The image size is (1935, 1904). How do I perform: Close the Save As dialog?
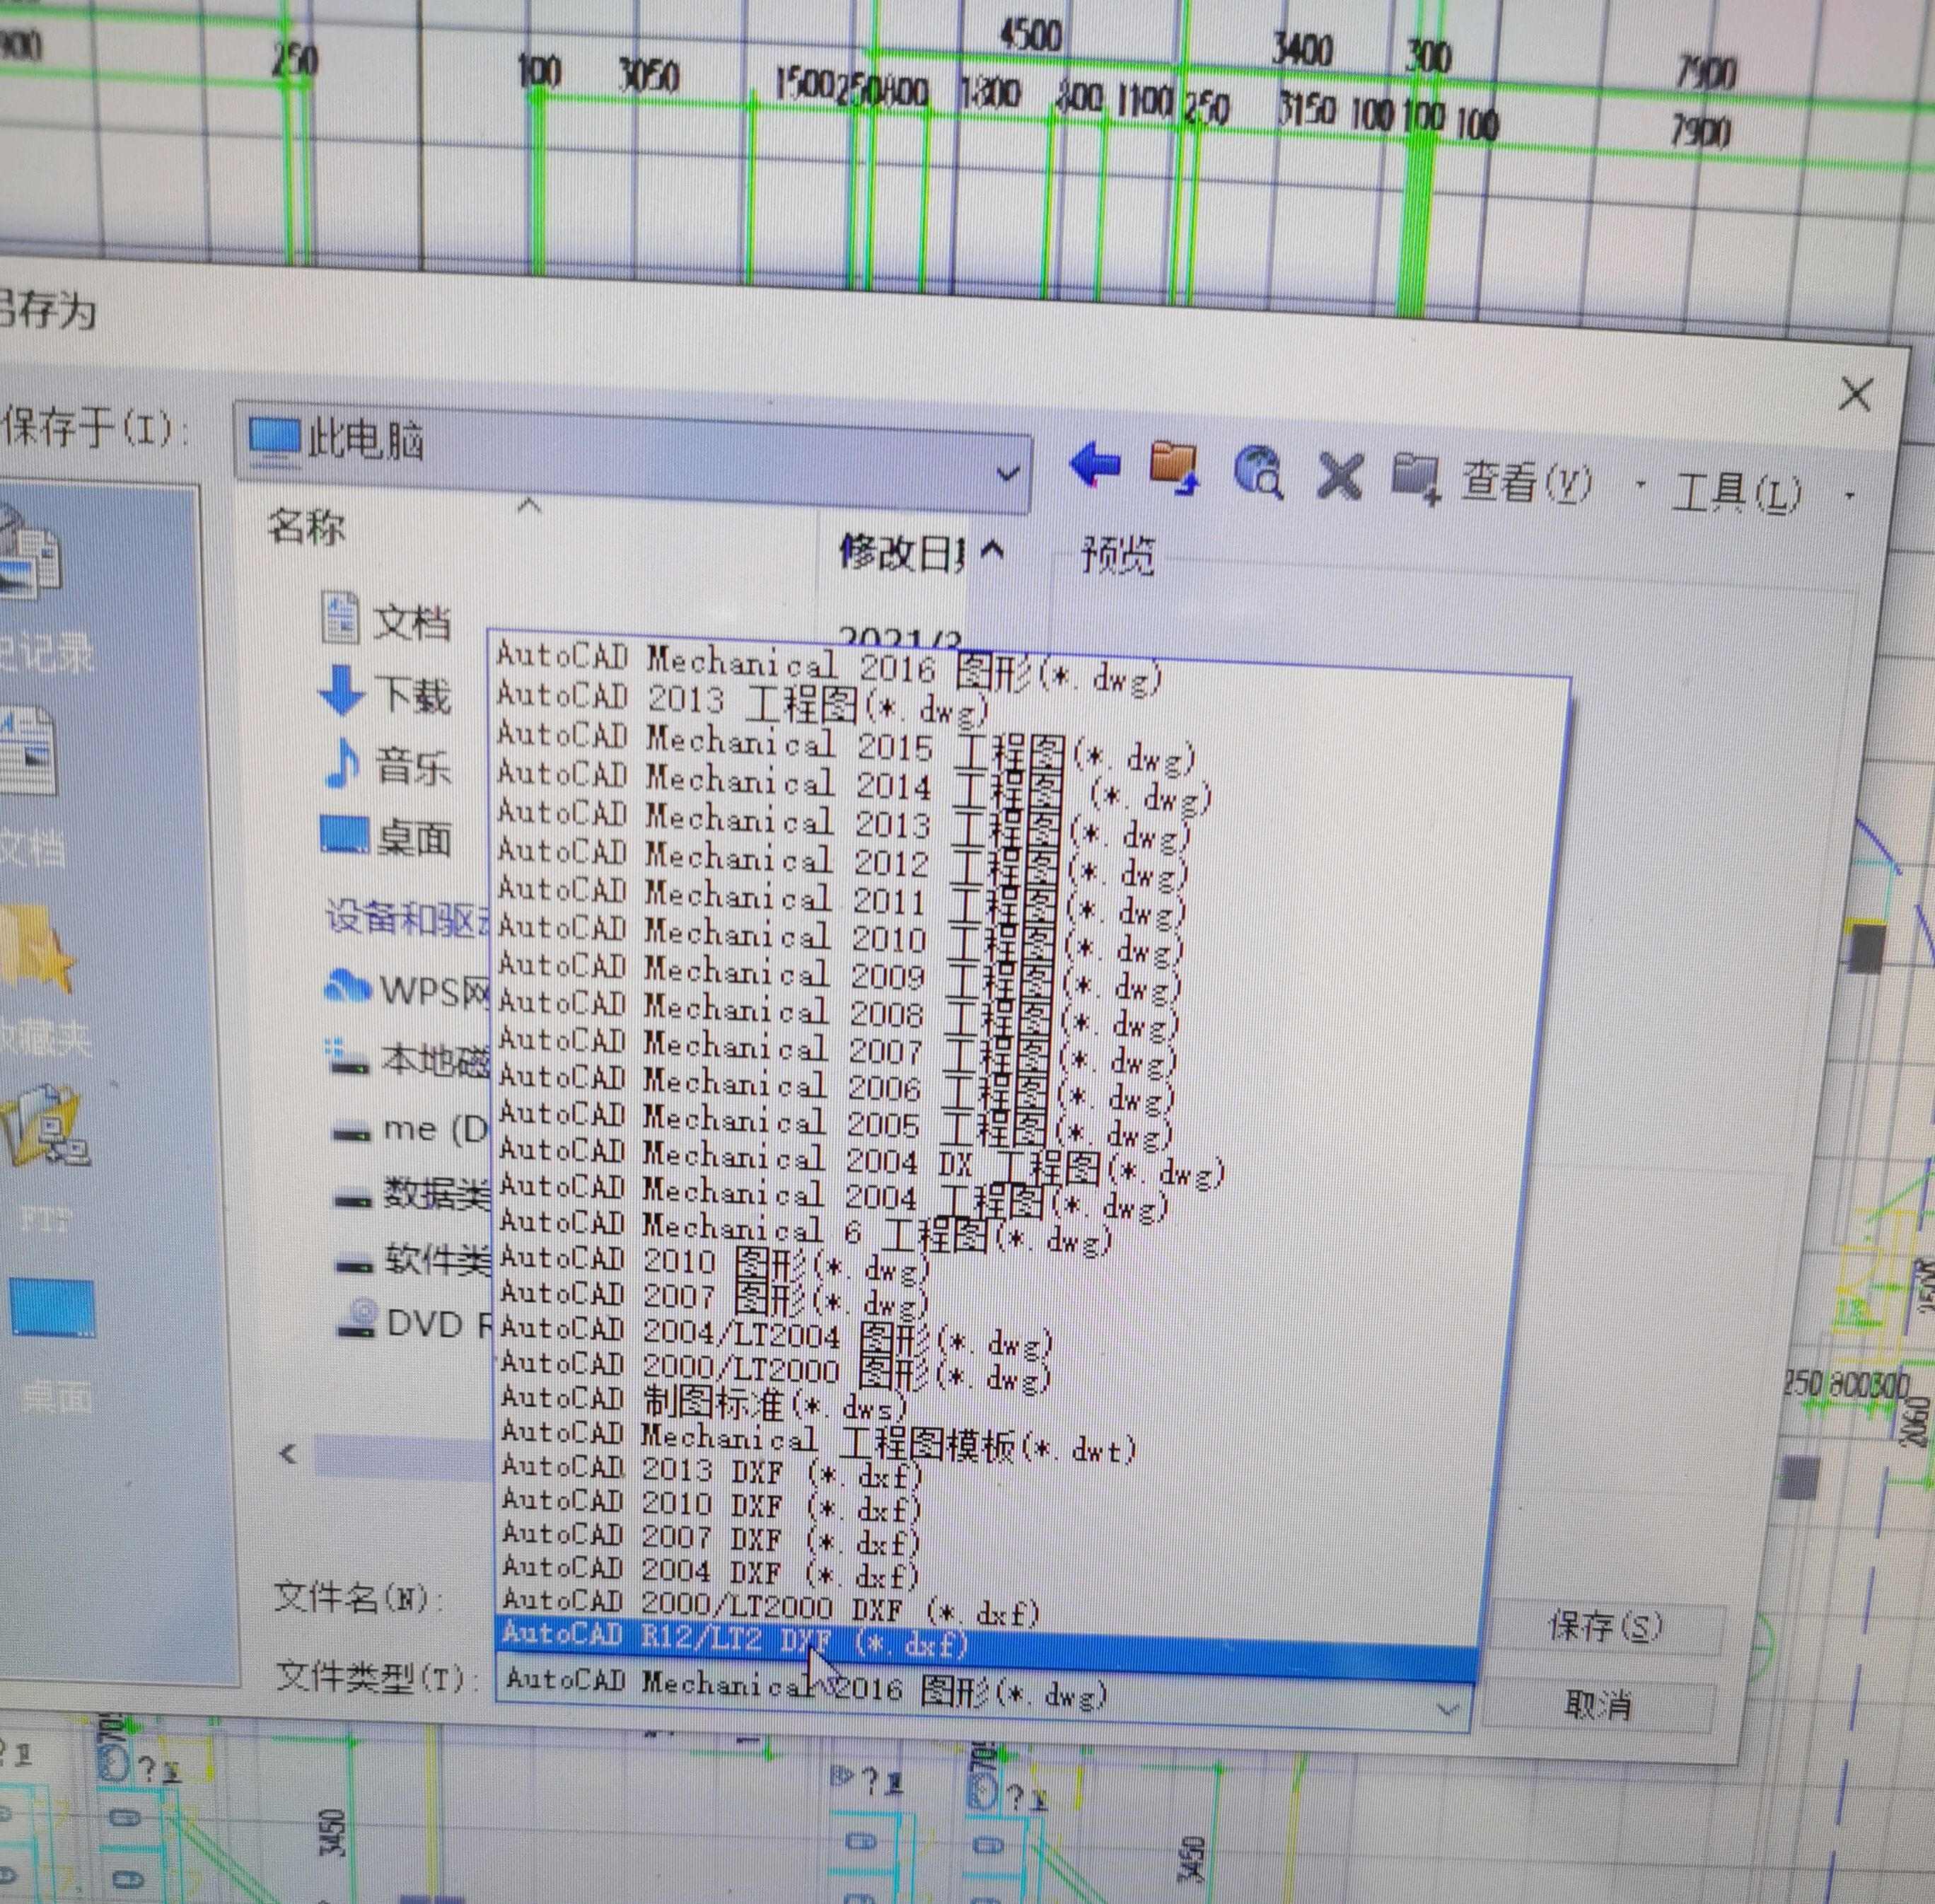coord(1855,394)
